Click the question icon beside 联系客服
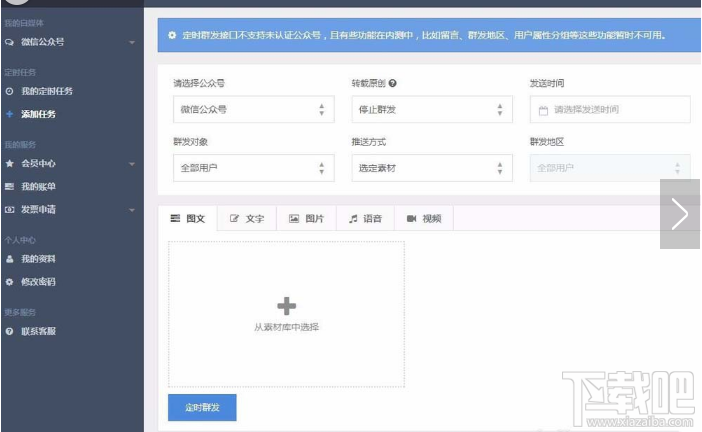702x432 pixels. [x=9, y=331]
